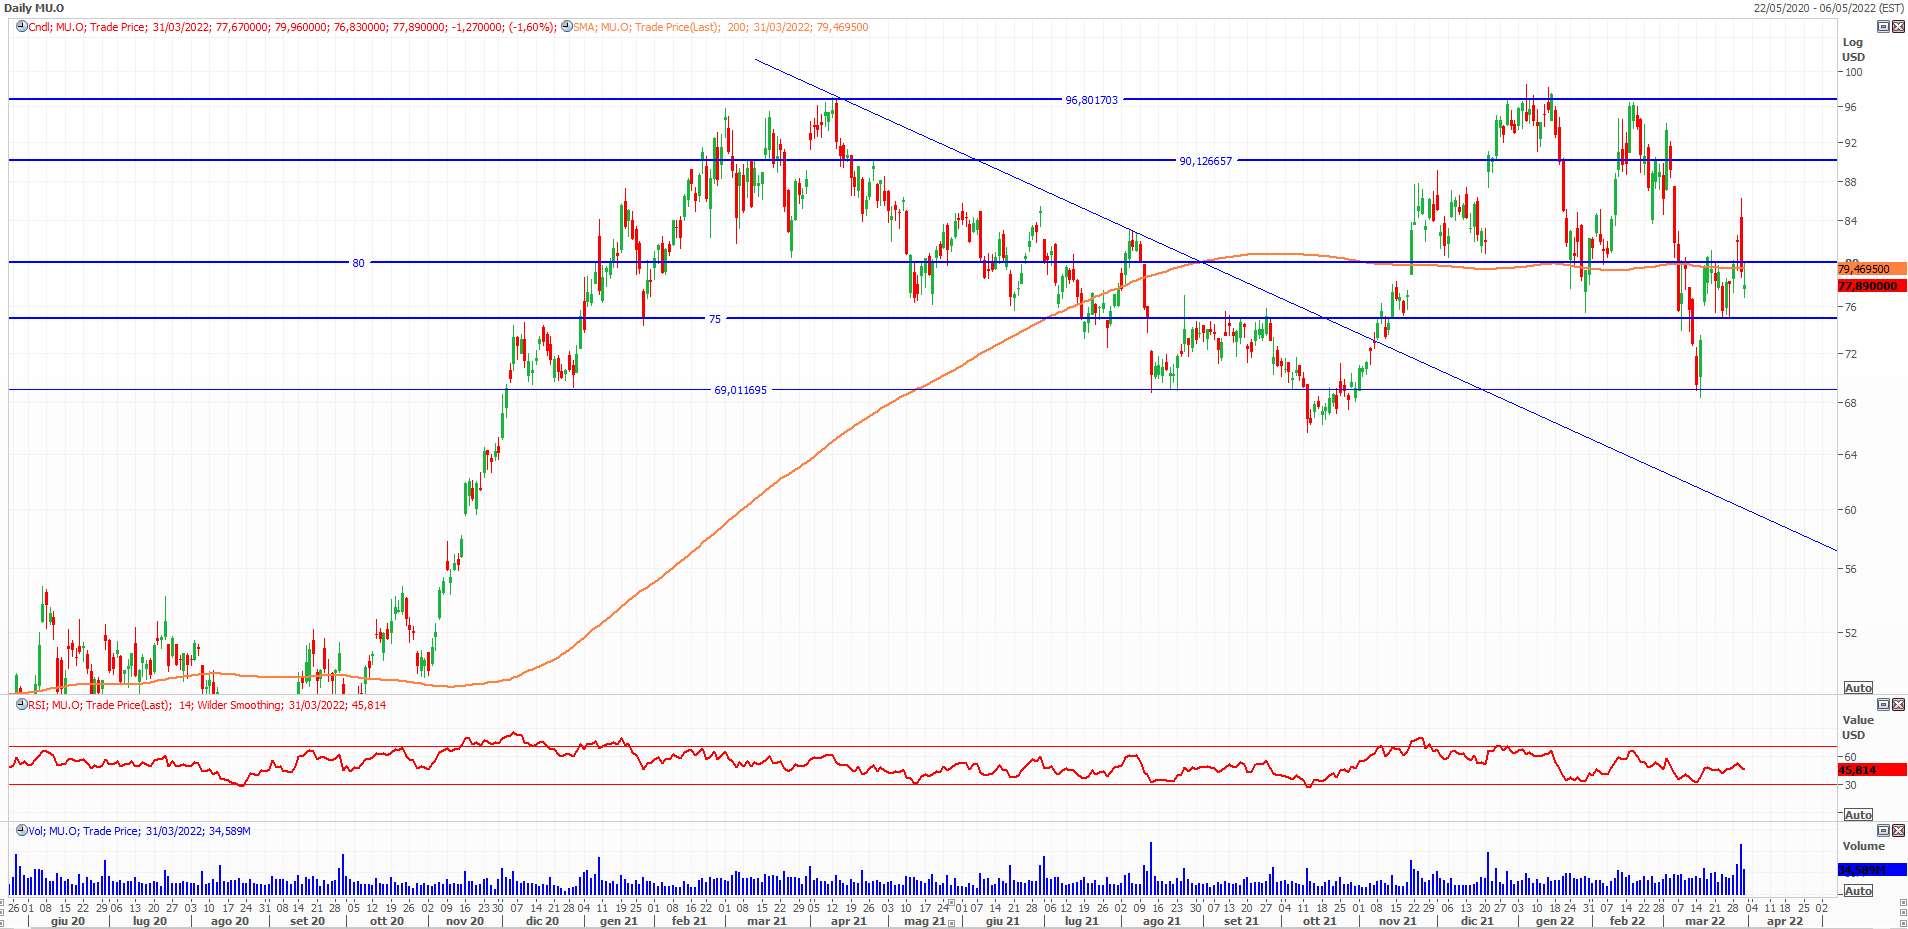
Task: Maximize the main price chart pane
Action: (x=1883, y=27)
